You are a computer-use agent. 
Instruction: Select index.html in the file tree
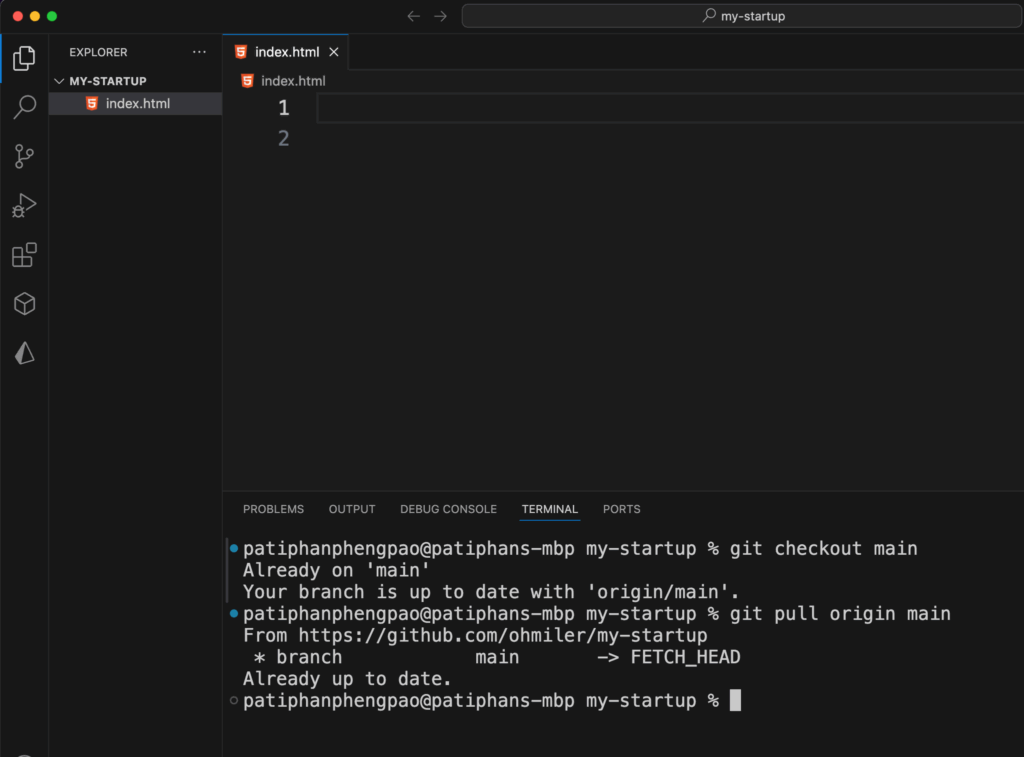tap(137, 104)
